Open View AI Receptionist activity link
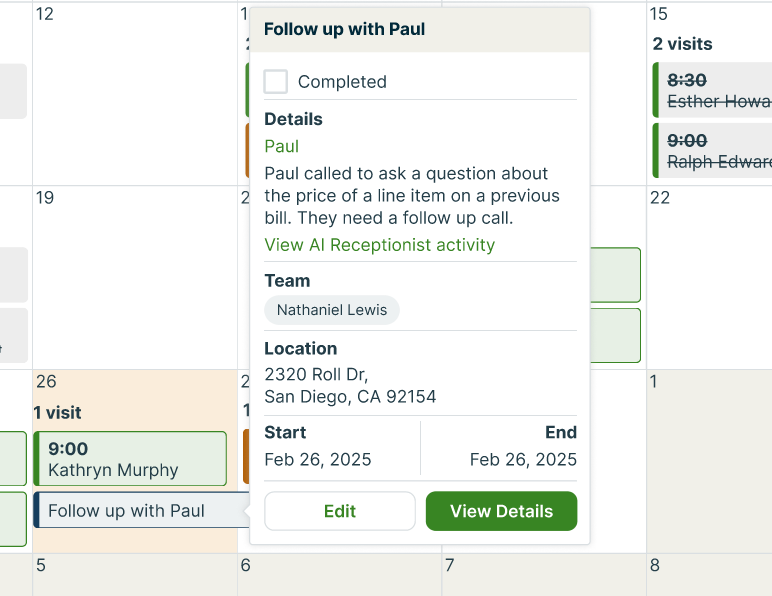Viewport: 772px width, 596px height. [x=379, y=245]
